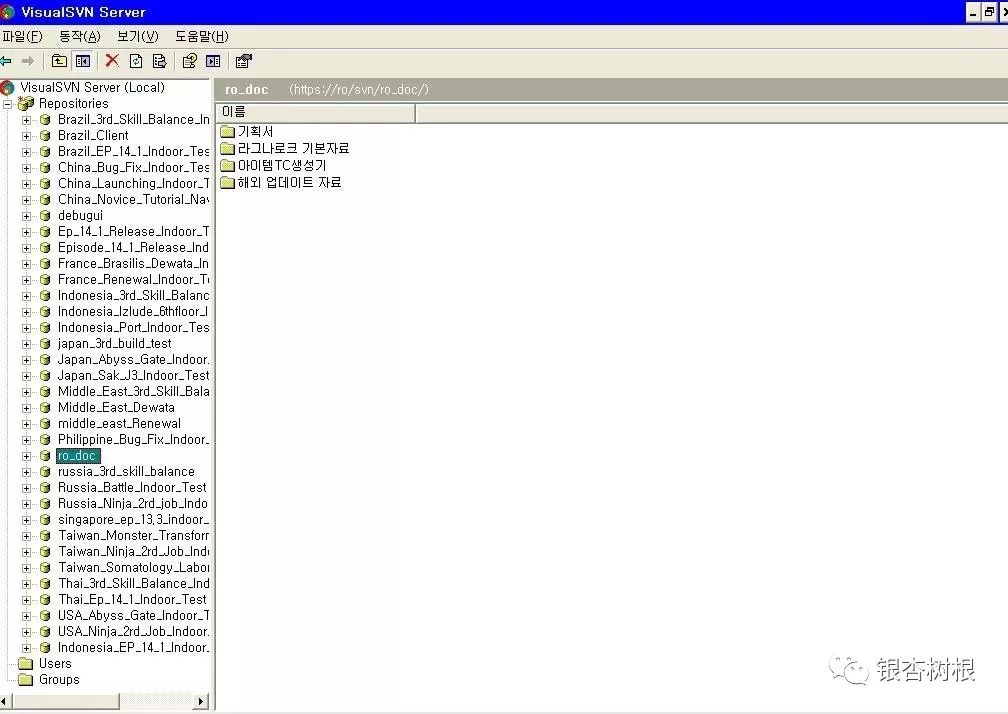Viewport: 1008px width, 714px height.
Task: Select the China_Launching_Indoor repository label
Action: point(134,184)
